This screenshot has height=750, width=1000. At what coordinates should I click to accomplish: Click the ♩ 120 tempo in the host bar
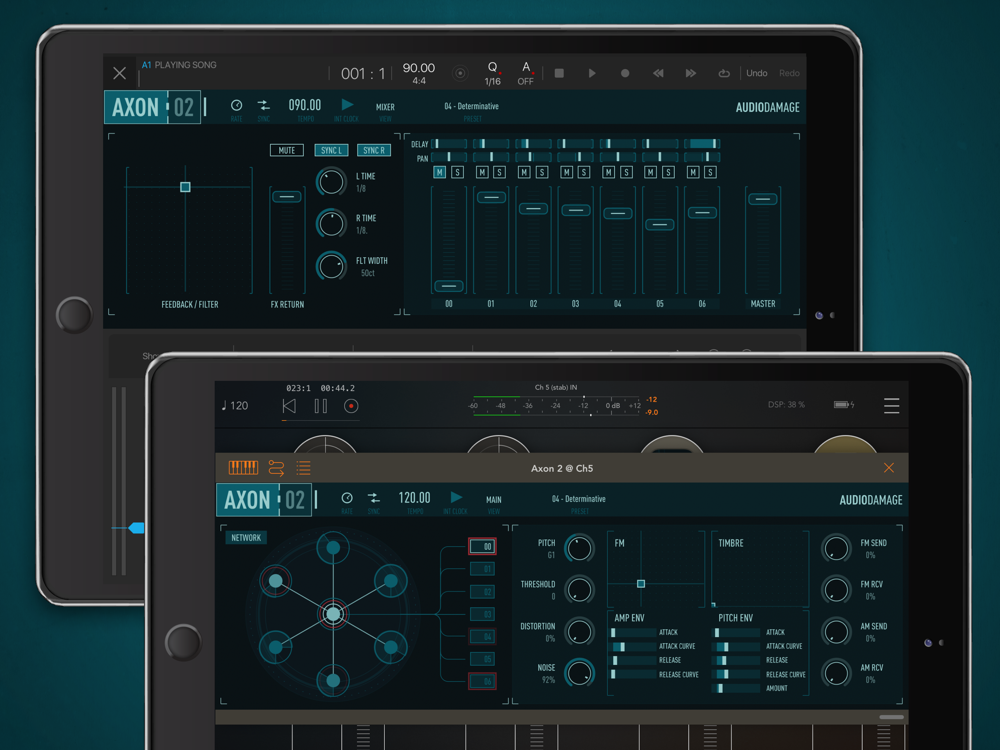click(x=235, y=406)
